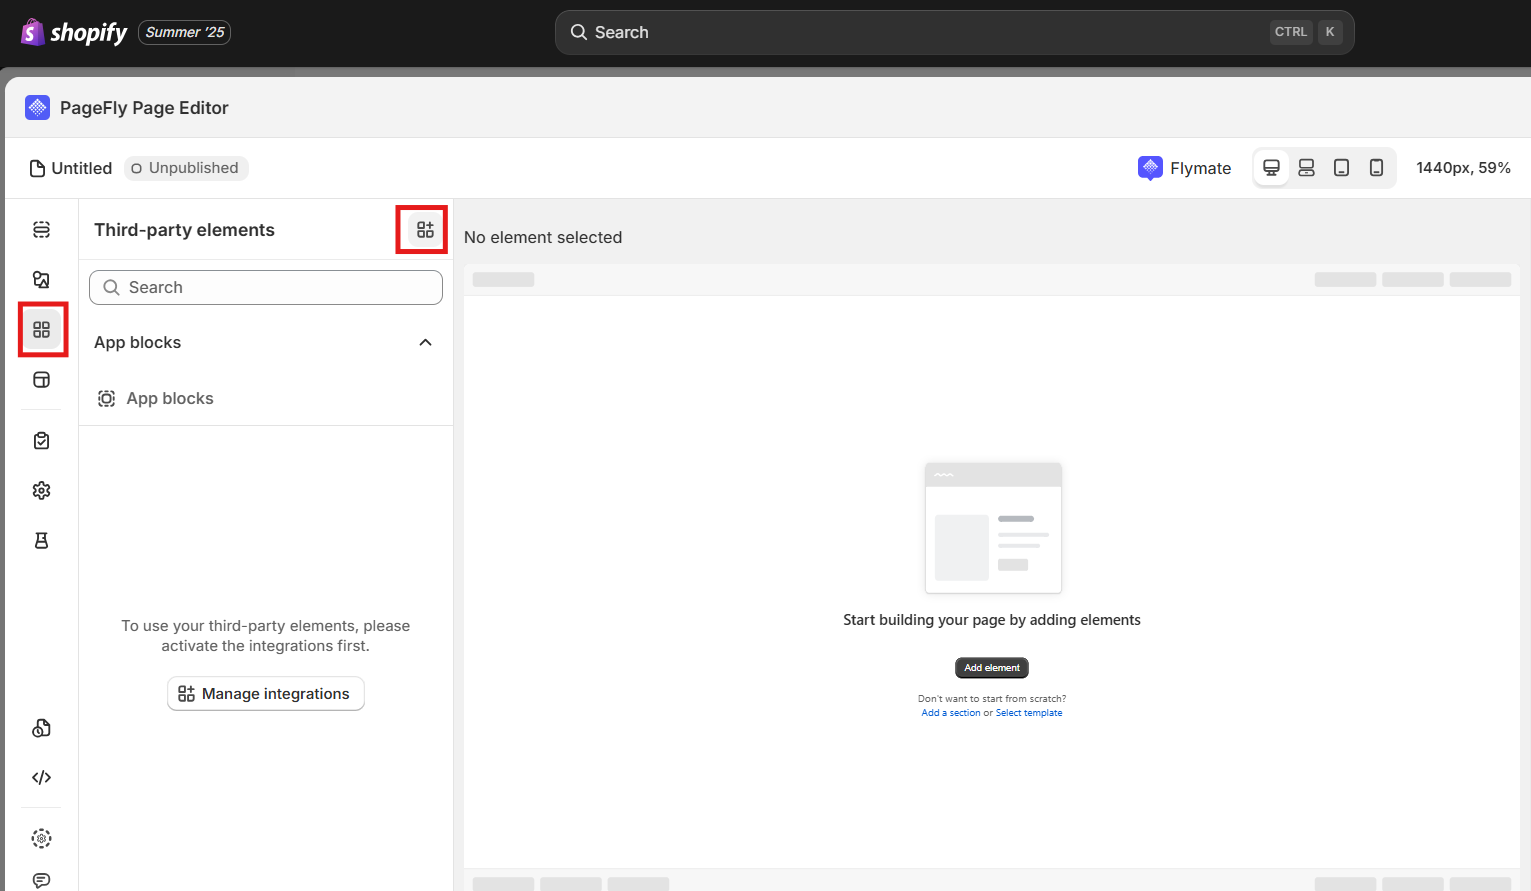Open the image media icon in sidebar
This screenshot has width=1531, height=891.
[x=42, y=280]
